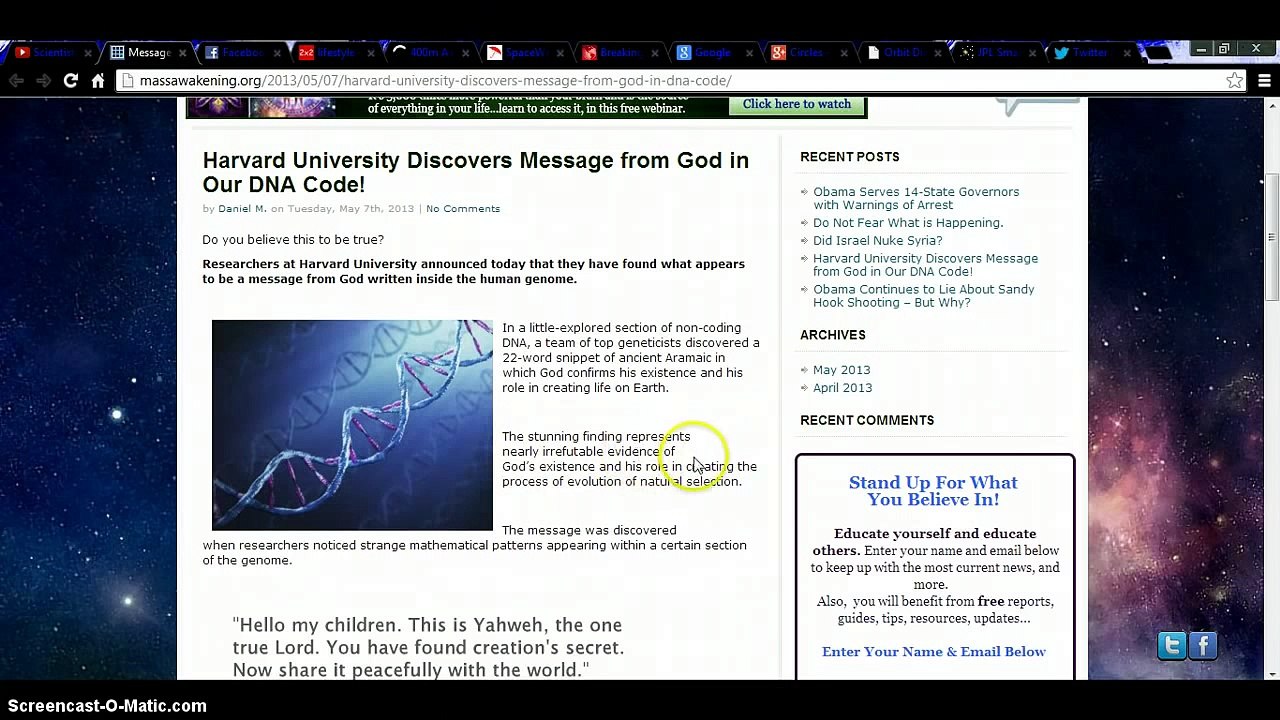Open sidebar 'Harvard University Discovers Message' post link

pyautogui.click(x=925, y=265)
